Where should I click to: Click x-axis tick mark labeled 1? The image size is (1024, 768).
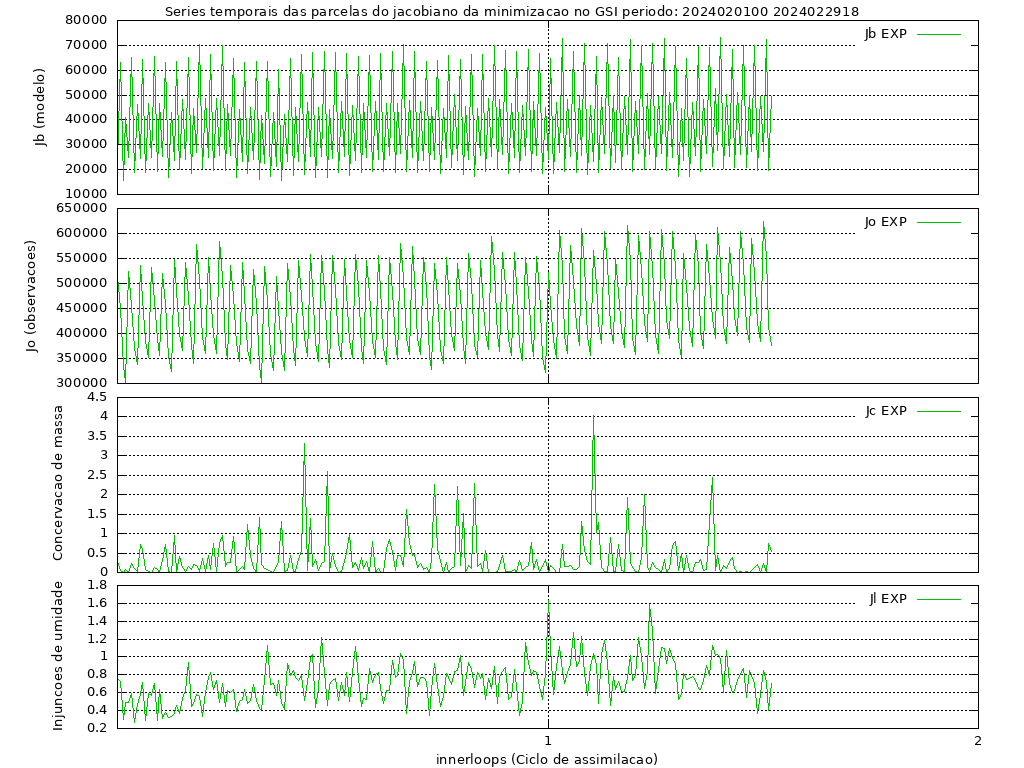548,741
